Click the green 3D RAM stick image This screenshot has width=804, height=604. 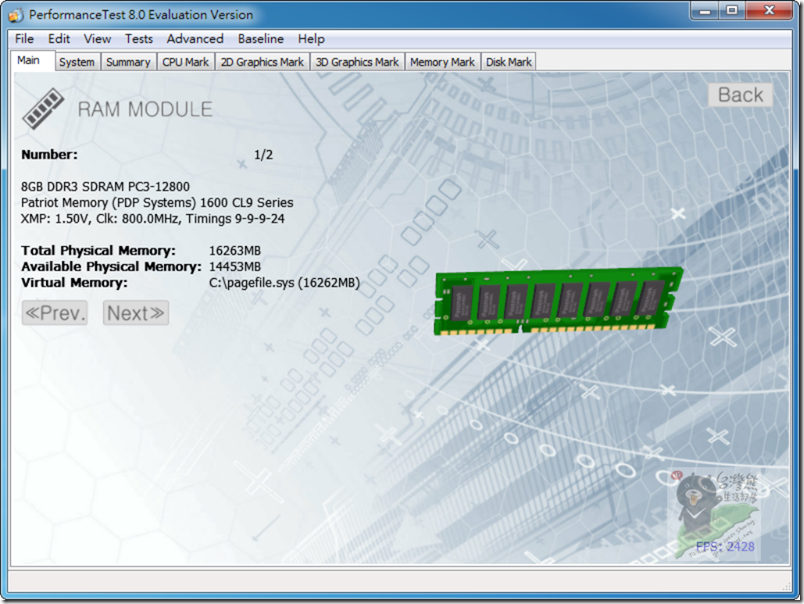point(559,300)
